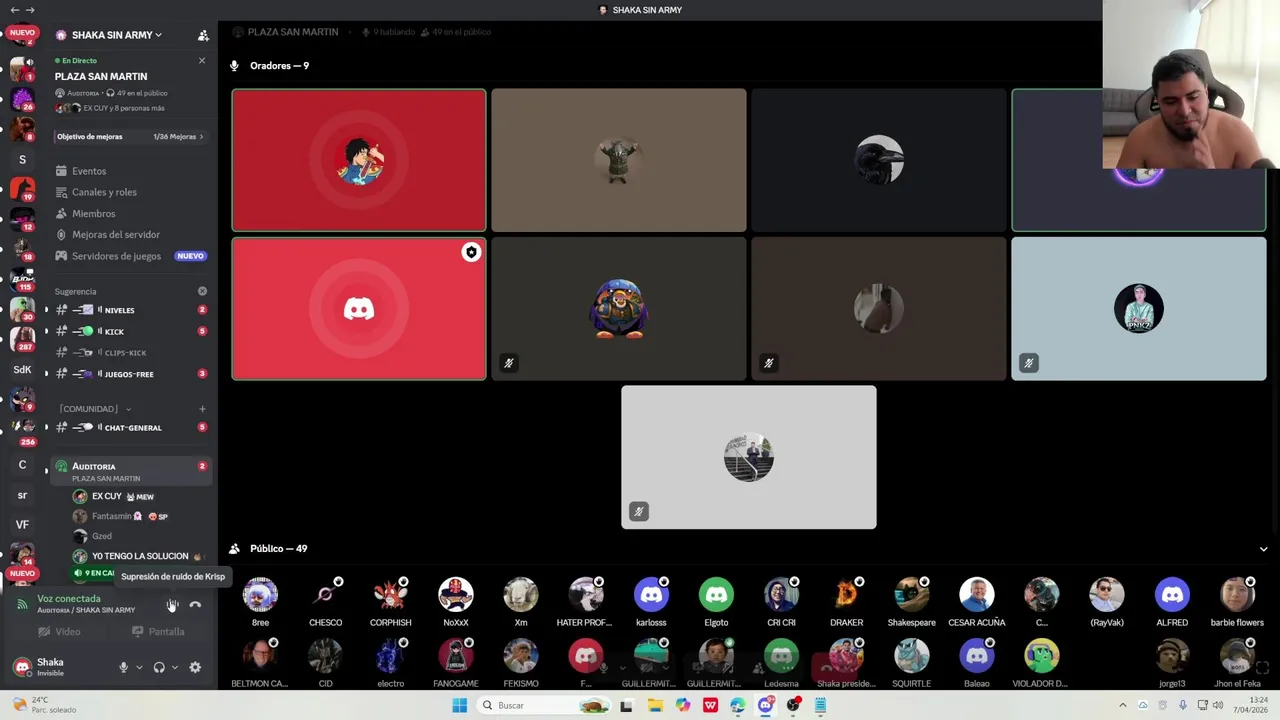Click audience member Elgoto
The image size is (1280, 720).
[716, 602]
